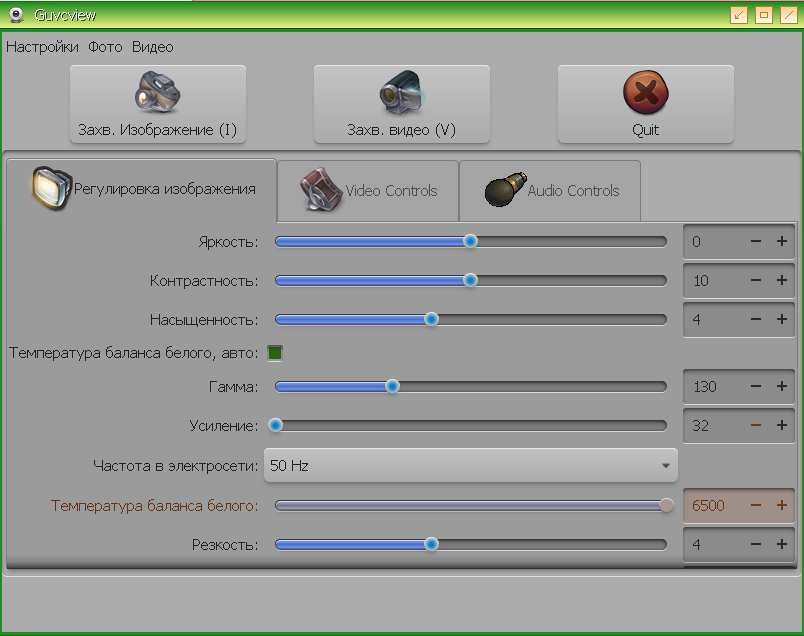The image size is (804, 636).
Task: Increase Насыщенность with plus button
Action: [781, 319]
